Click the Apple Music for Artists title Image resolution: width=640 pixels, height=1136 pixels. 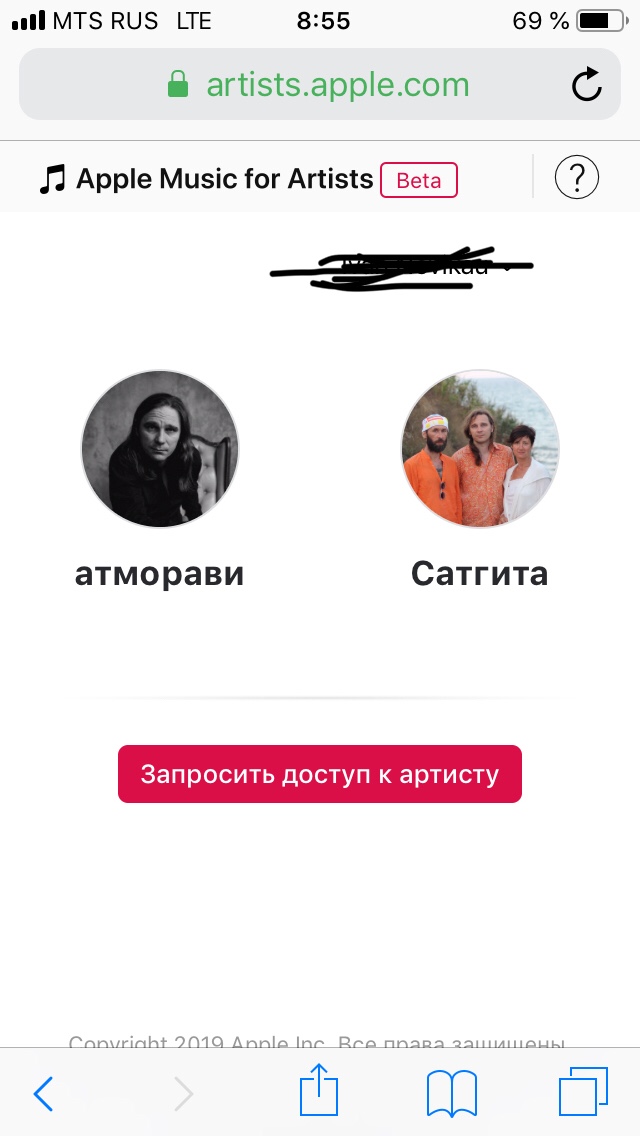[225, 178]
